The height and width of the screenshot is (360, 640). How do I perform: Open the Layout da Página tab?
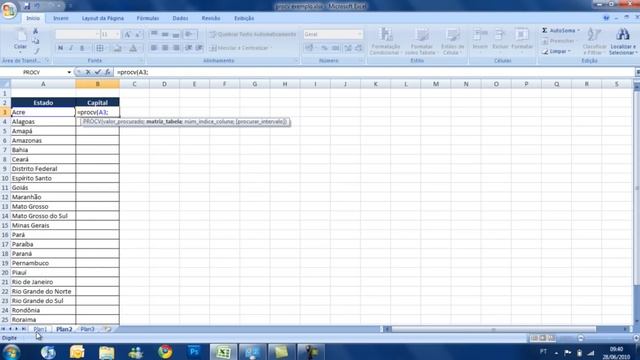pyautogui.click(x=102, y=18)
